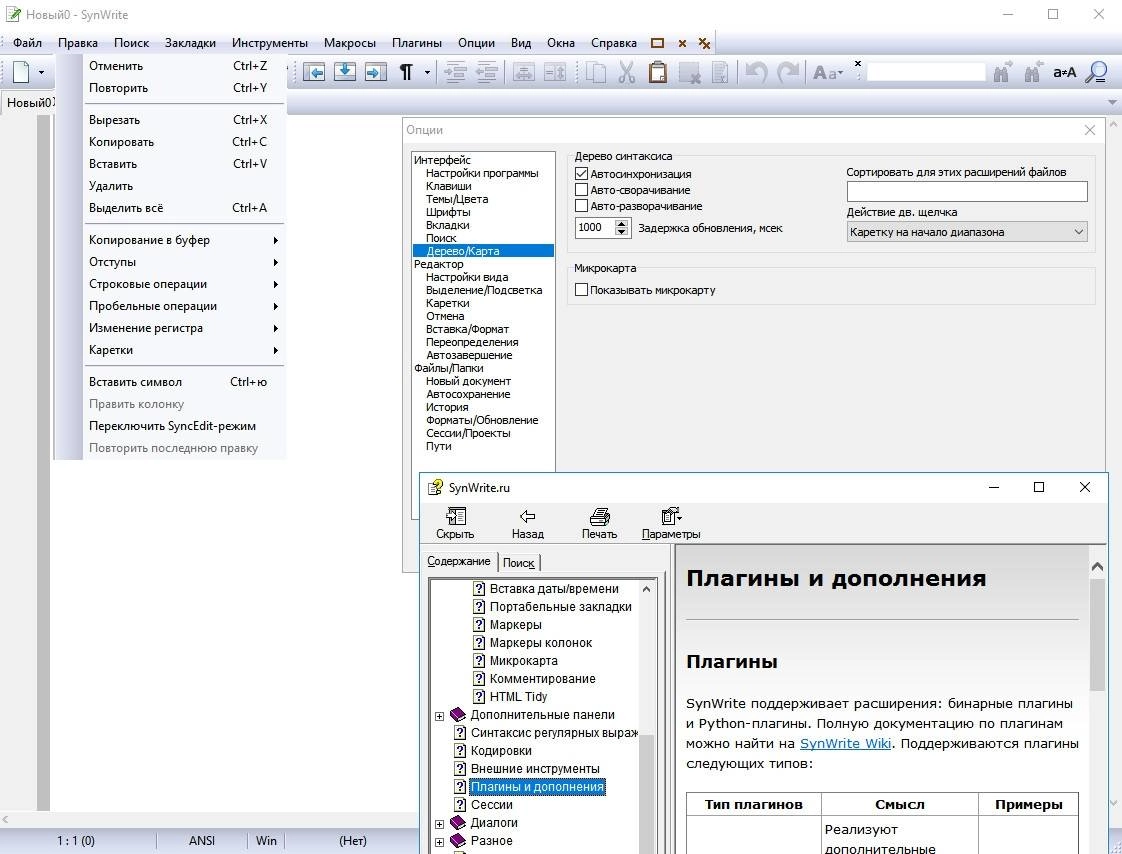Open the Справка menu
1122x854 pixels.
pyautogui.click(x=613, y=43)
